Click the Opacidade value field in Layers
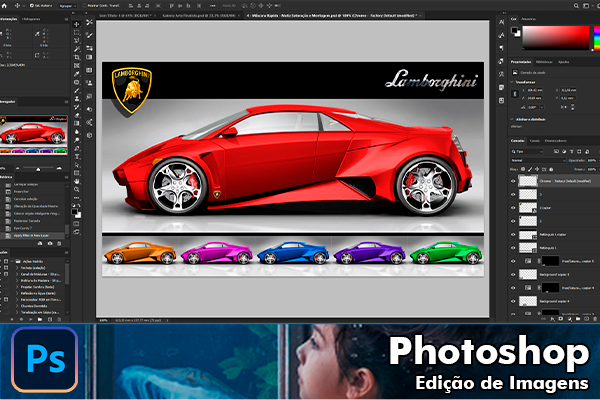Viewport: 600px width, 400px height. click(x=591, y=160)
